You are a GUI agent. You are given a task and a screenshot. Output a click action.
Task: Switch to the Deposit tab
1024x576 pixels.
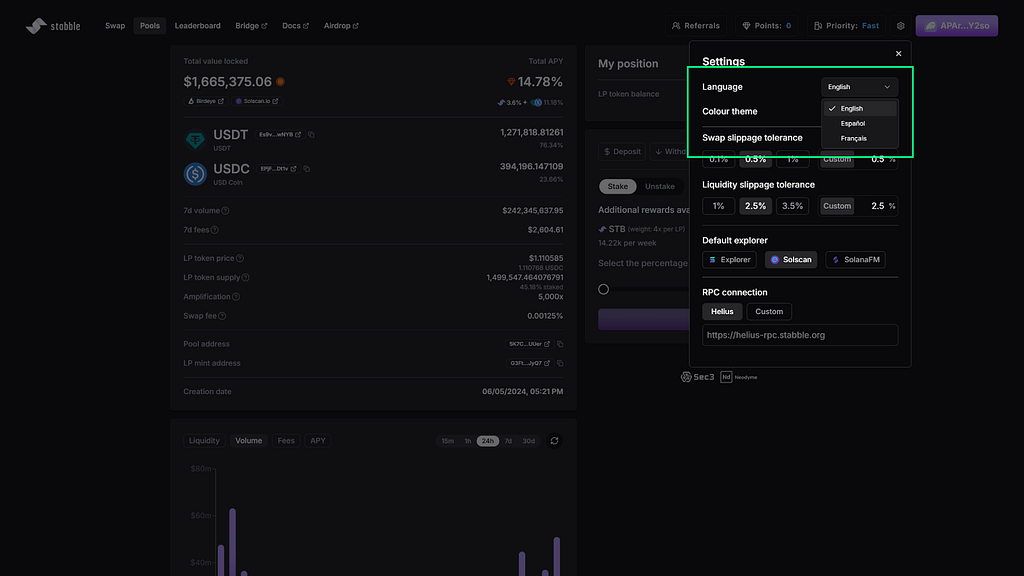click(622, 152)
